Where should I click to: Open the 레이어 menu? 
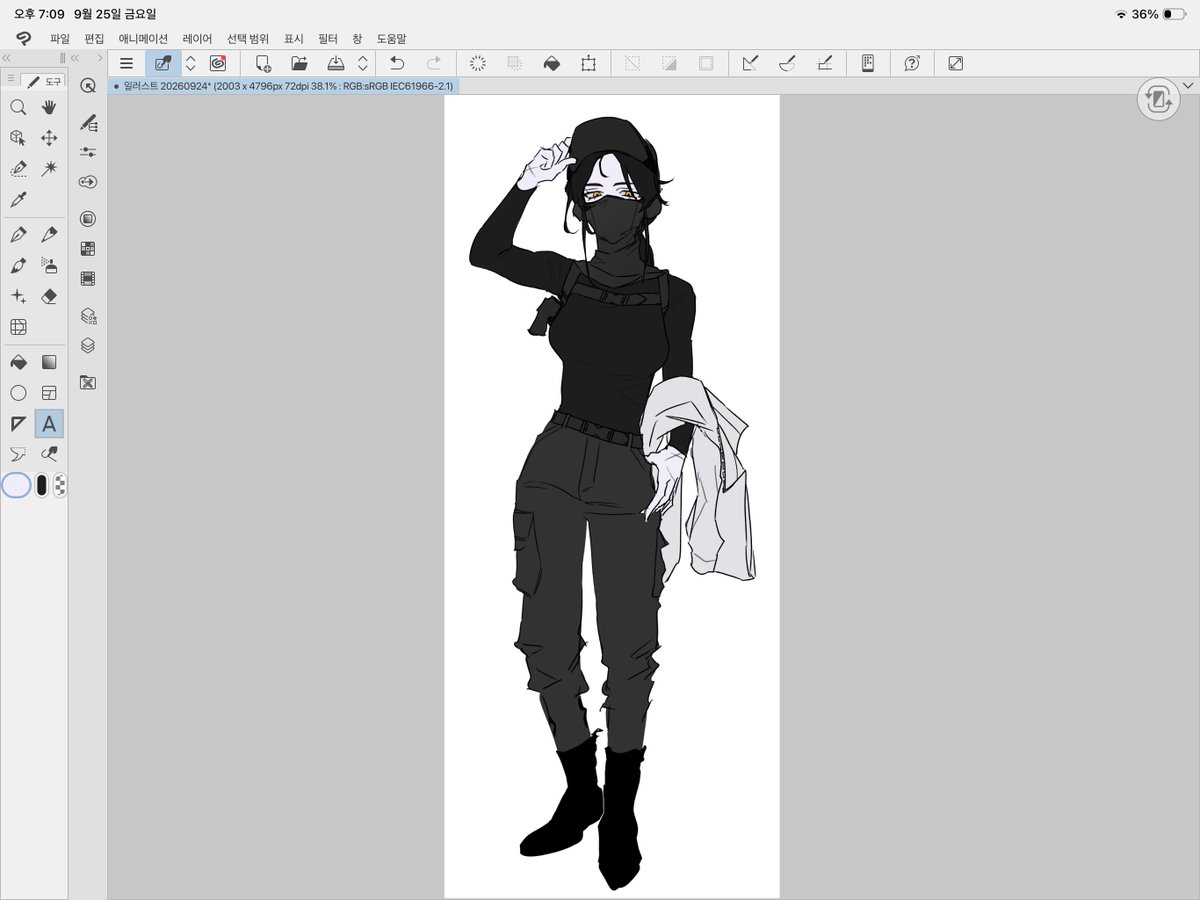click(197, 39)
